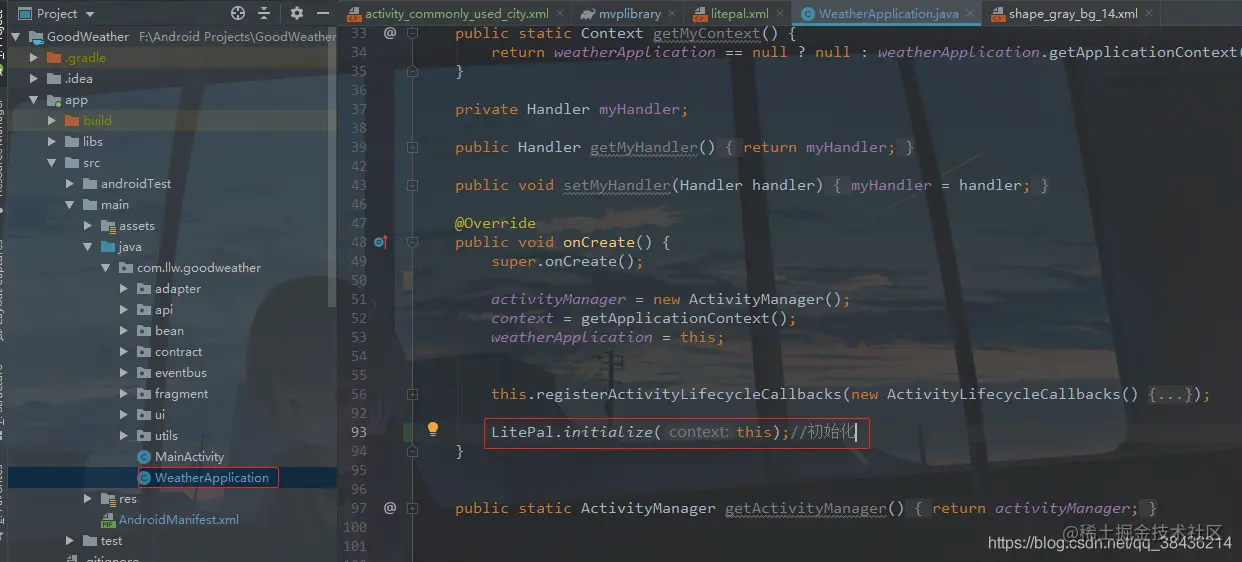Hide the Project panel with minus icon
Screen dimensions: 1242x562
pos(323,13)
